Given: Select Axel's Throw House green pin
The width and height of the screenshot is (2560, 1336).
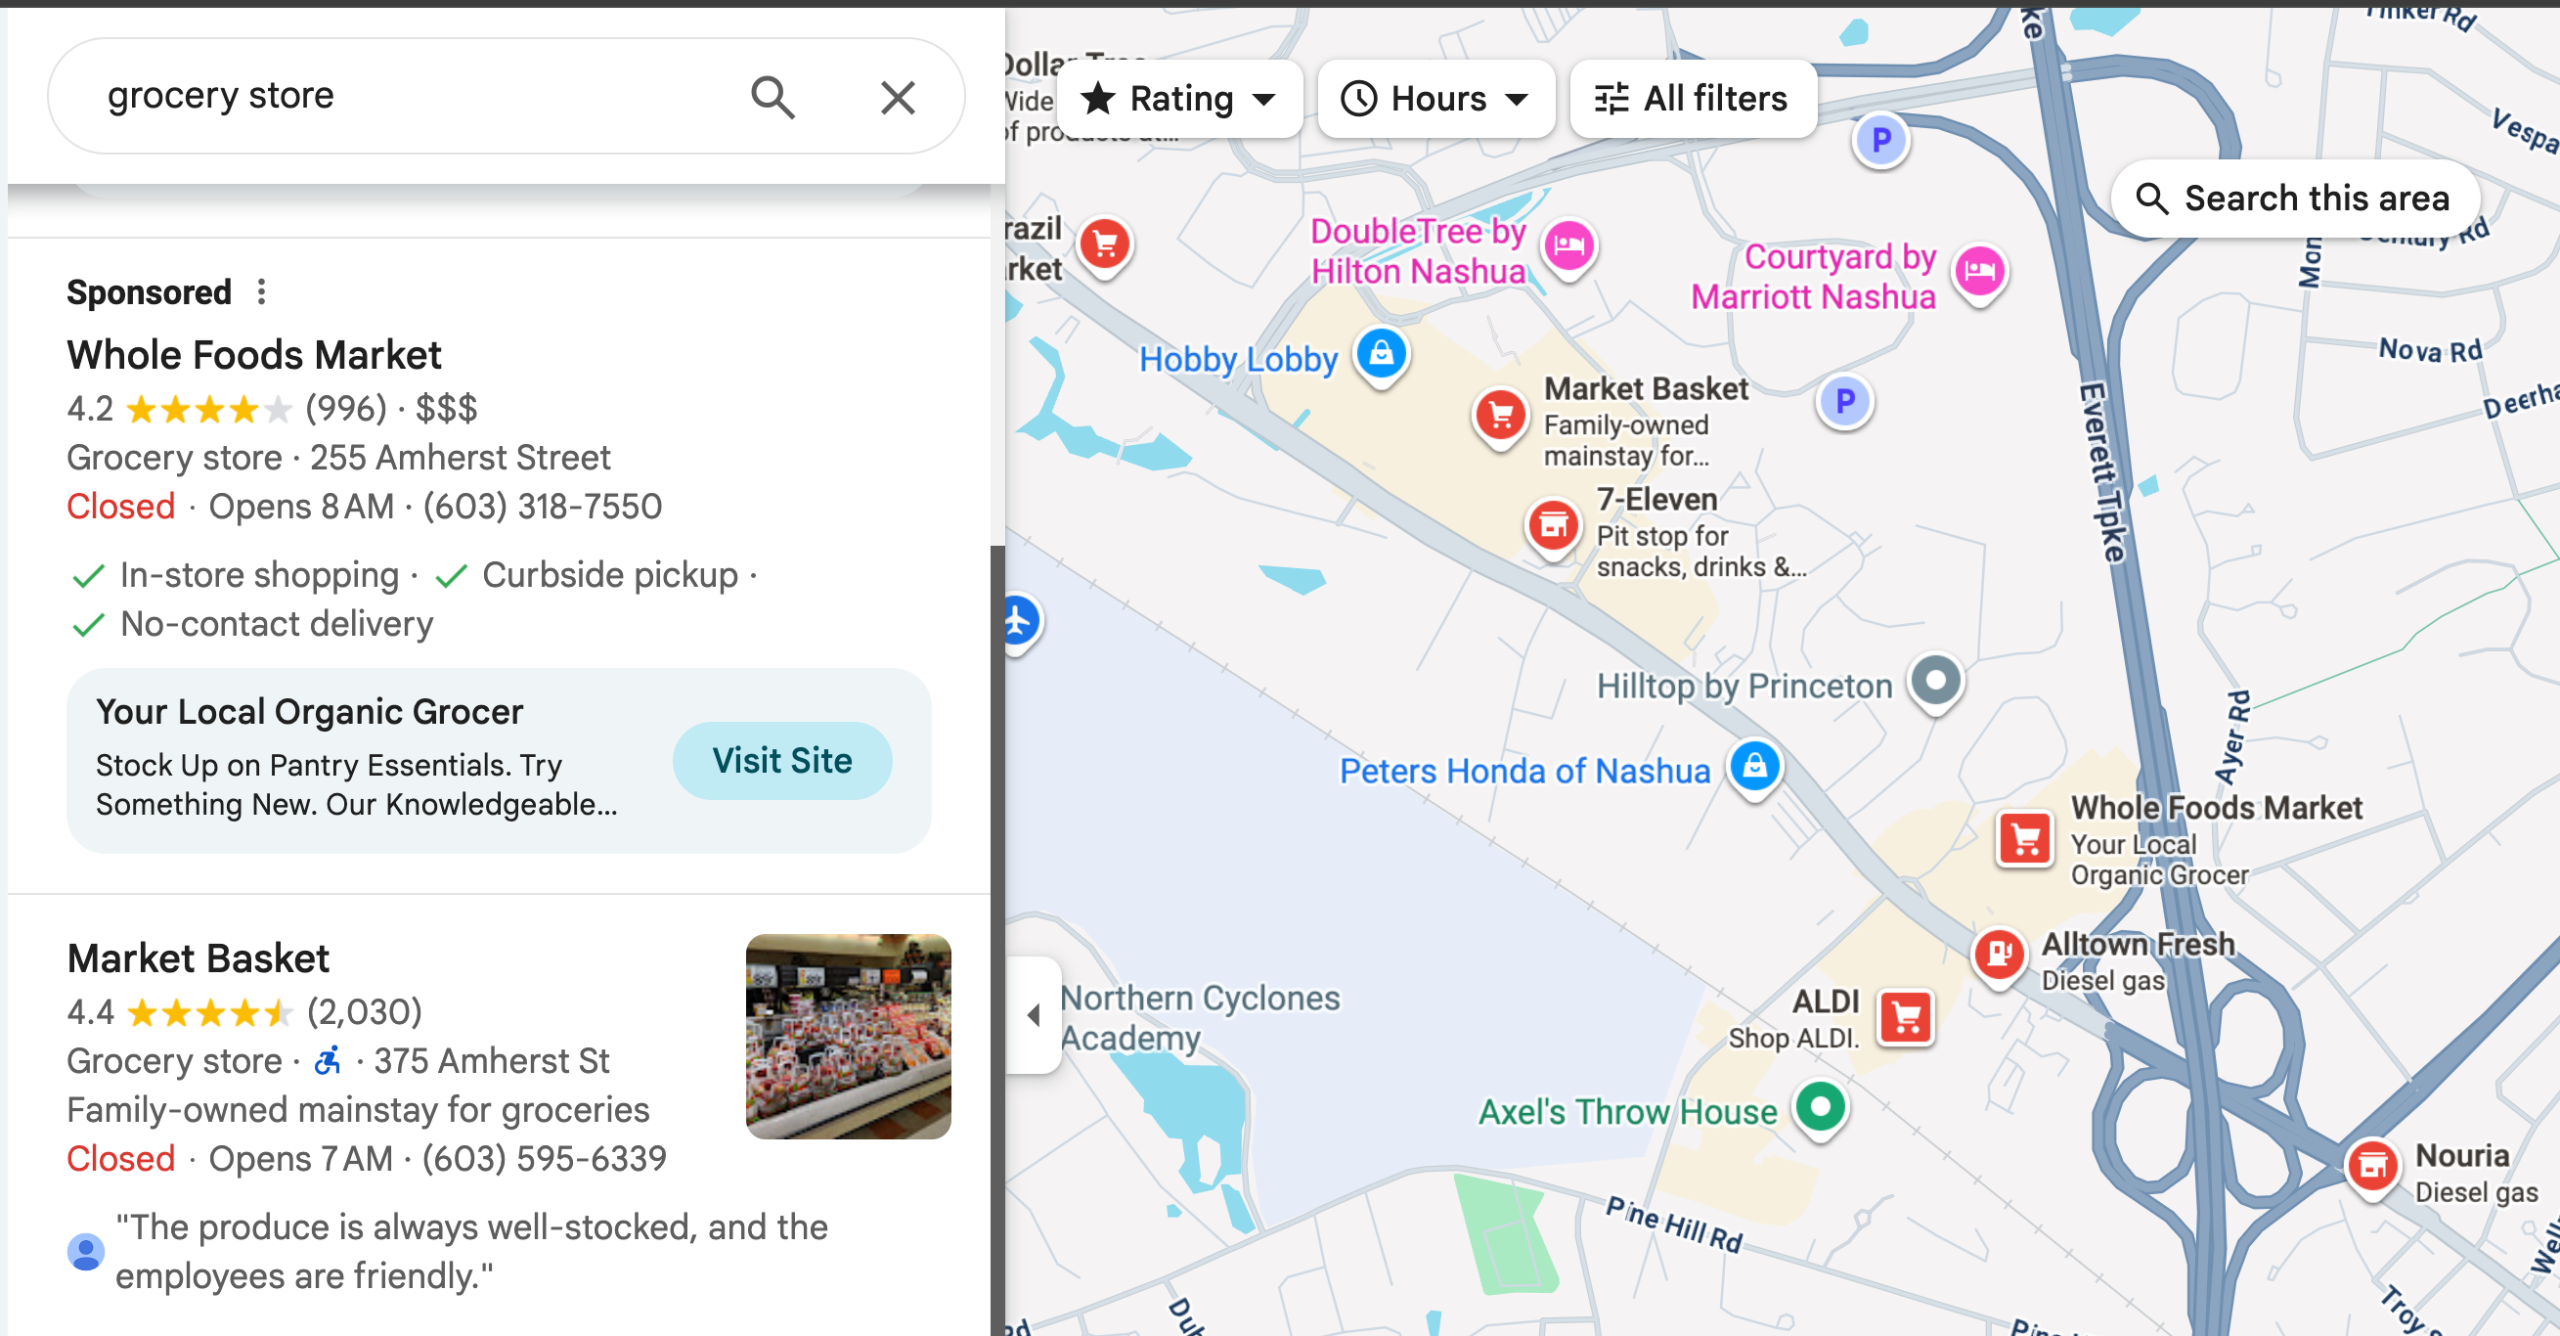Looking at the screenshot, I should tap(1820, 1107).
